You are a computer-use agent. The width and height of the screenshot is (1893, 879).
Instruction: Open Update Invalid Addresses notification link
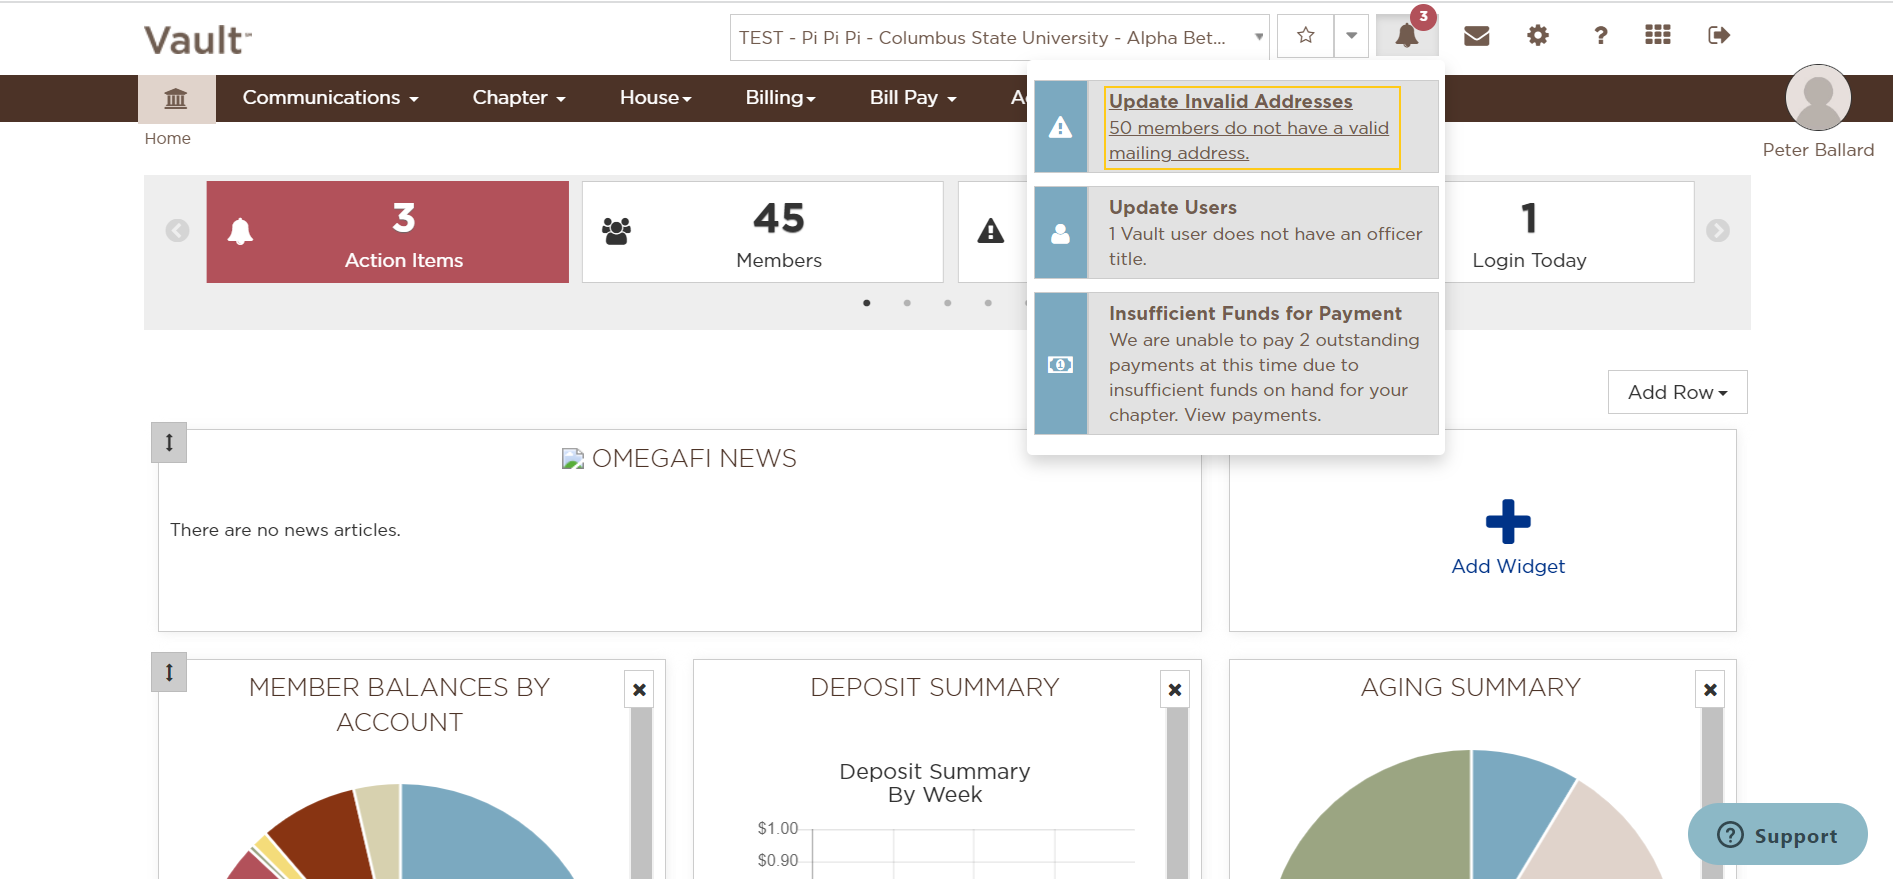tap(1230, 102)
